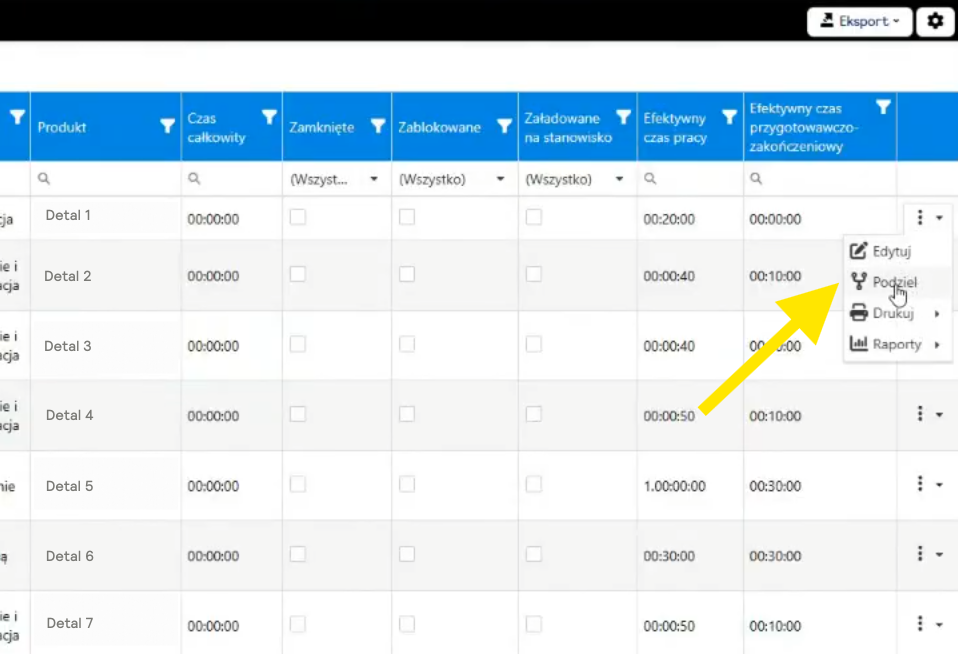The width and height of the screenshot is (958, 654).
Task: Open filter for Załadowane na stanowisko column
Action: (623, 117)
